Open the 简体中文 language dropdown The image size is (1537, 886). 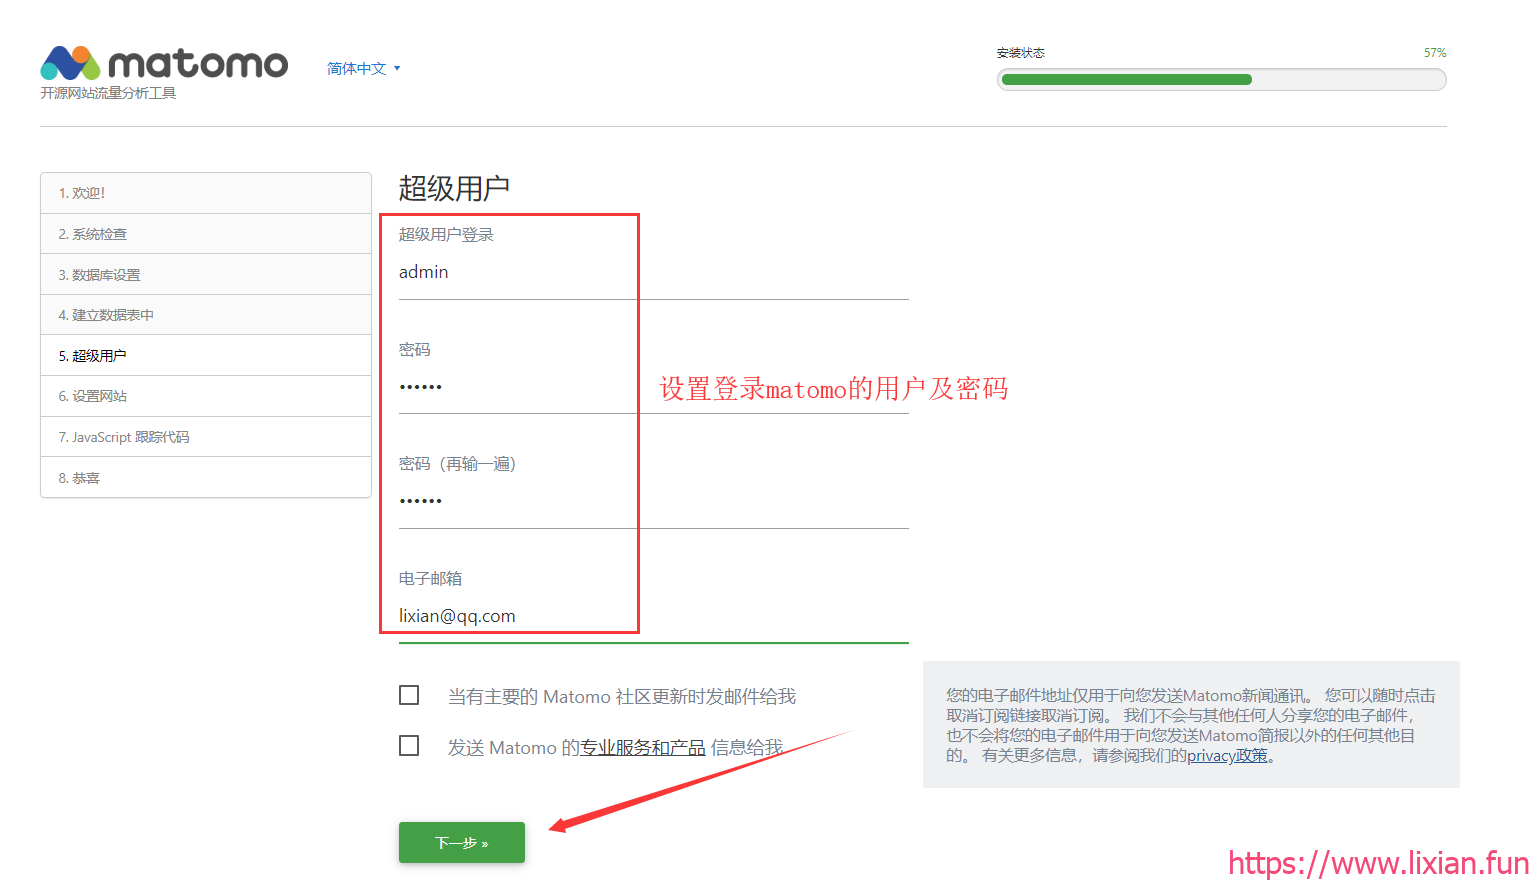pos(364,69)
